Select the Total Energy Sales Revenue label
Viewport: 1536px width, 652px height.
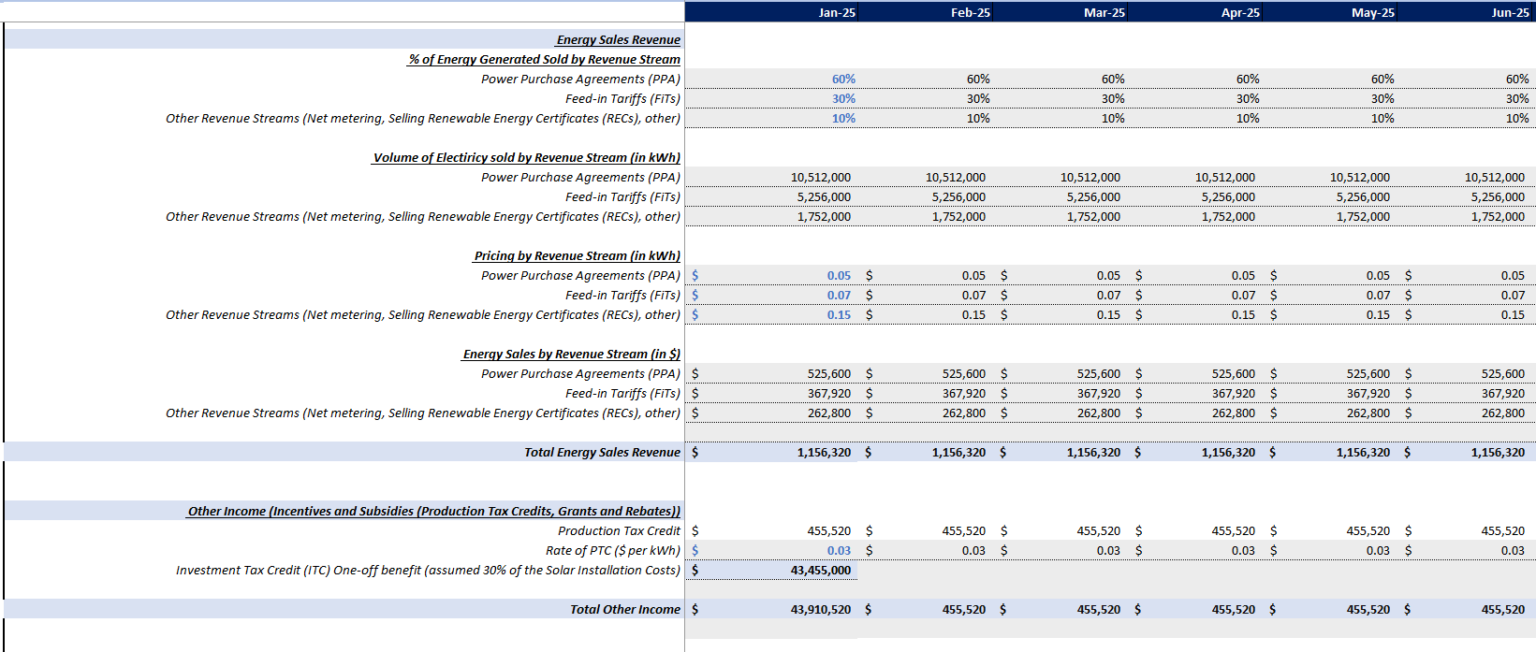click(x=602, y=452)
